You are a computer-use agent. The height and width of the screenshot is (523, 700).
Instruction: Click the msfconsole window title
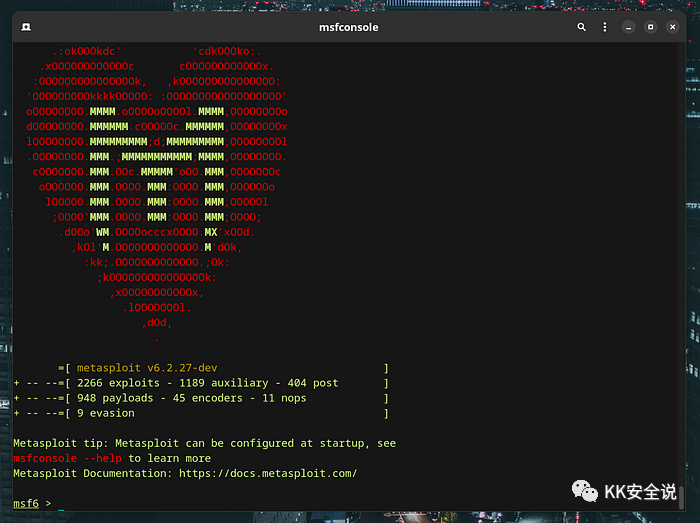tap(348, 27)
